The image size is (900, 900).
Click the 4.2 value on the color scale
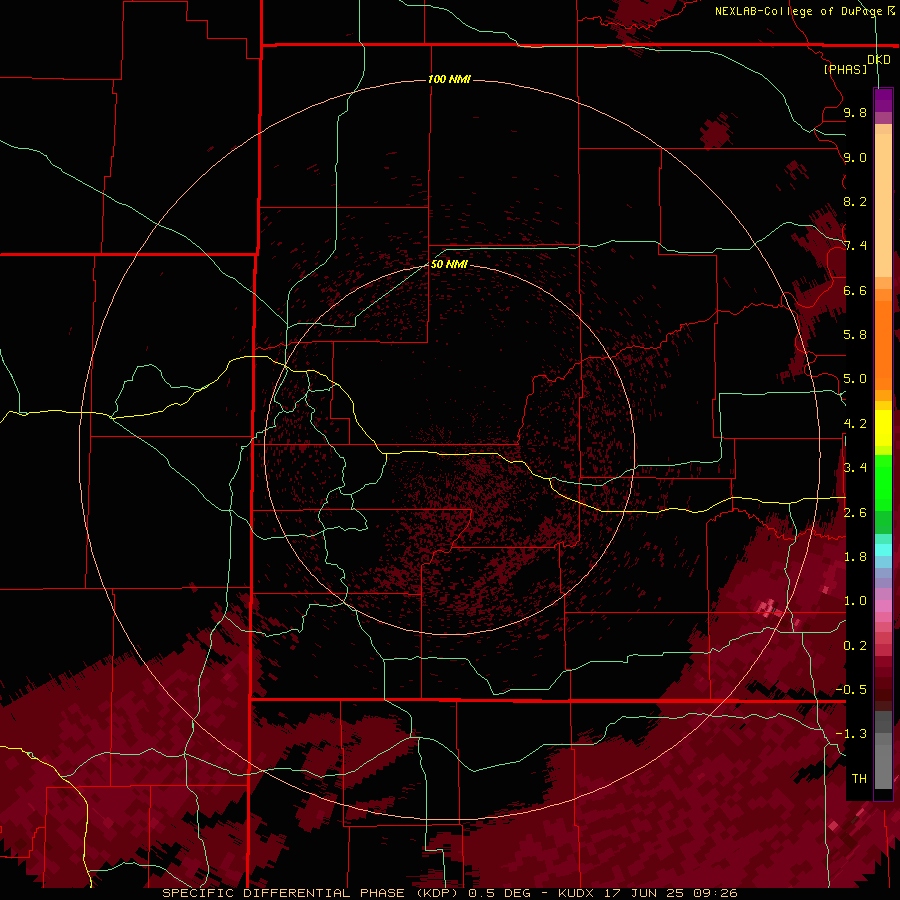(855, 424)
